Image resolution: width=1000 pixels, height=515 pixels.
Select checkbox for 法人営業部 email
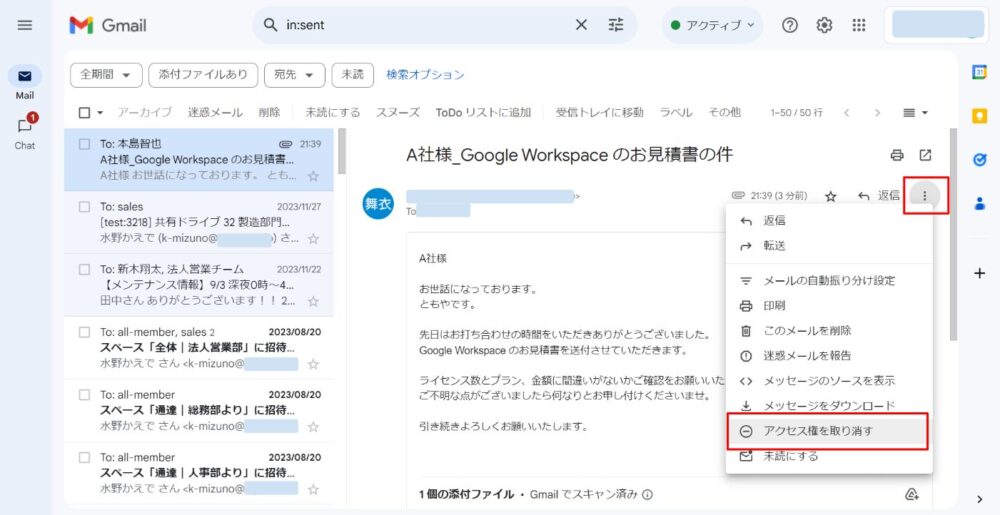pos(84,332)
